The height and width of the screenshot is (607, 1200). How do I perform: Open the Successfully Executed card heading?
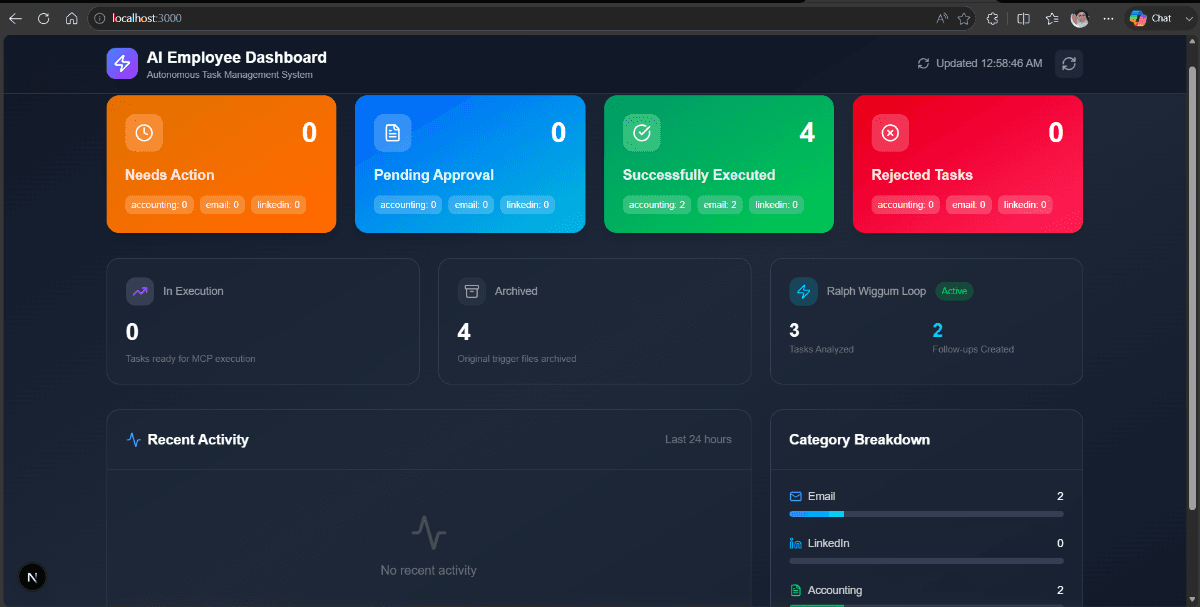coord(699,175)
